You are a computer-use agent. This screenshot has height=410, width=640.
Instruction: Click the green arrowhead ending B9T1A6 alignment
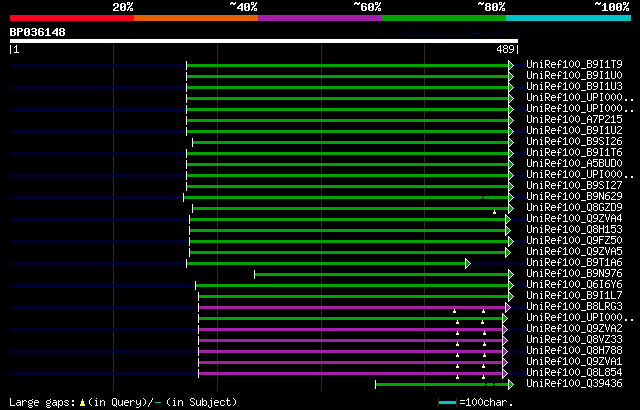pos(468,264)
